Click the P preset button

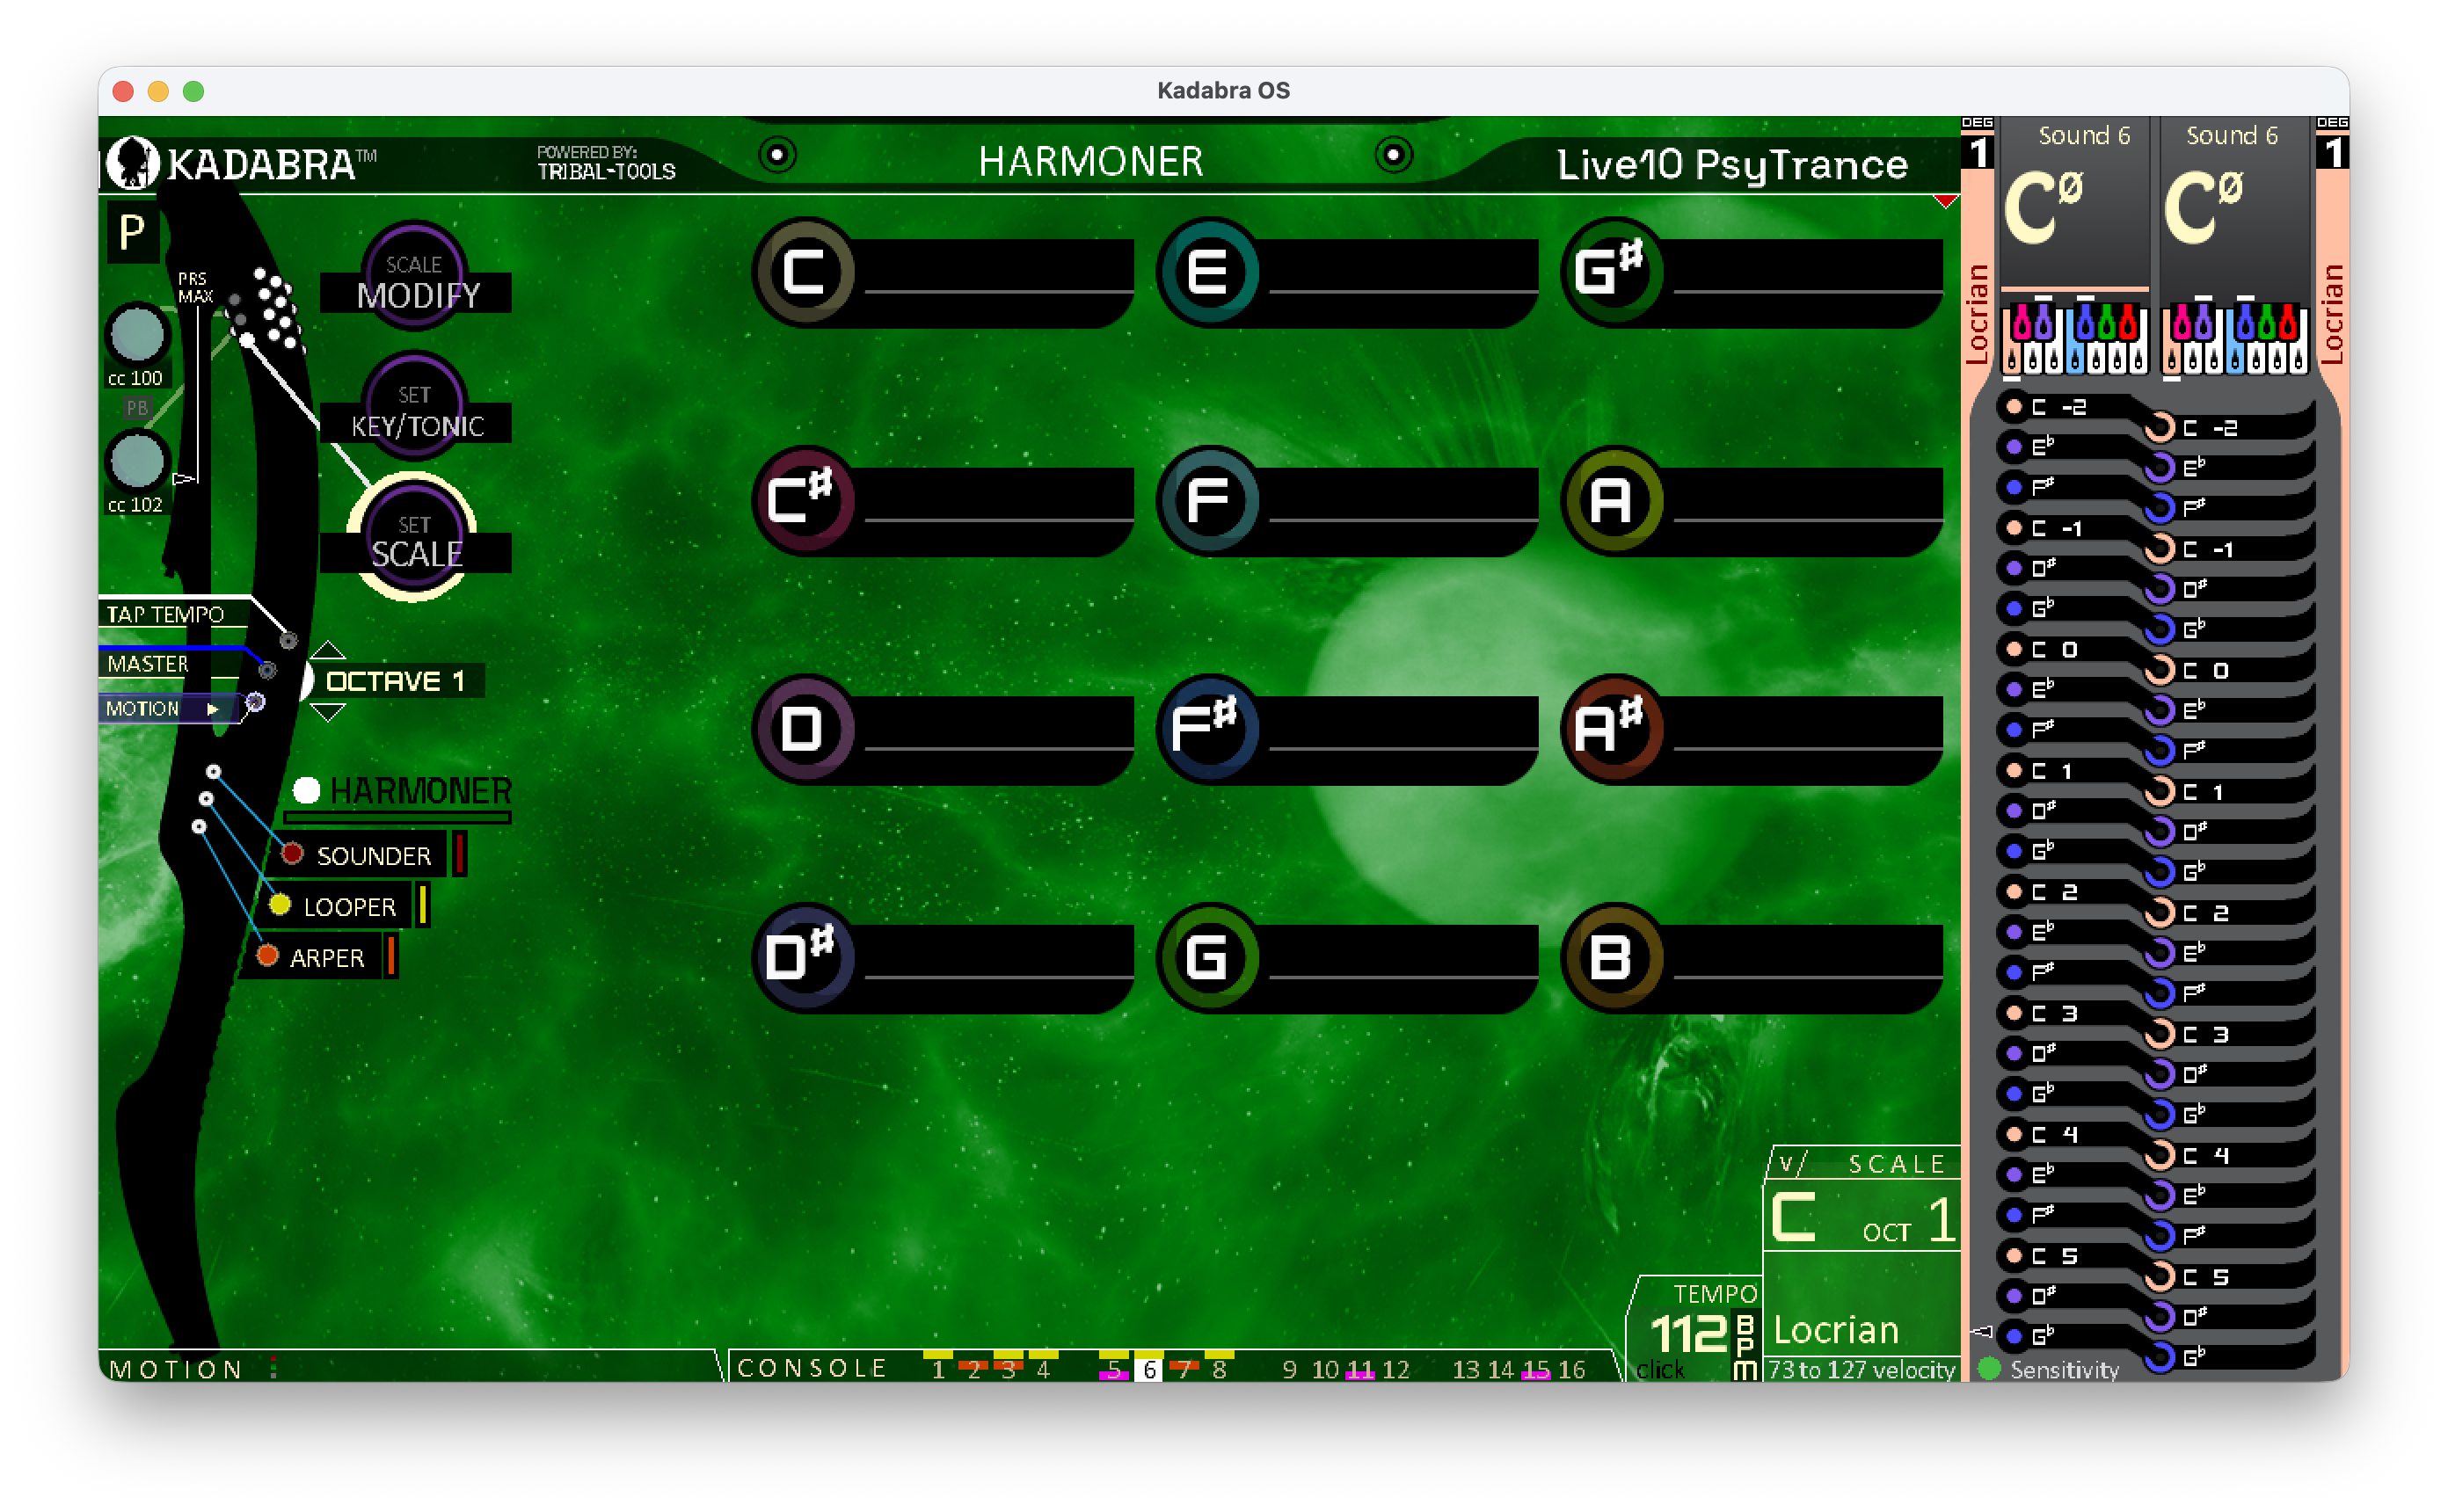(x=132, y=233)
